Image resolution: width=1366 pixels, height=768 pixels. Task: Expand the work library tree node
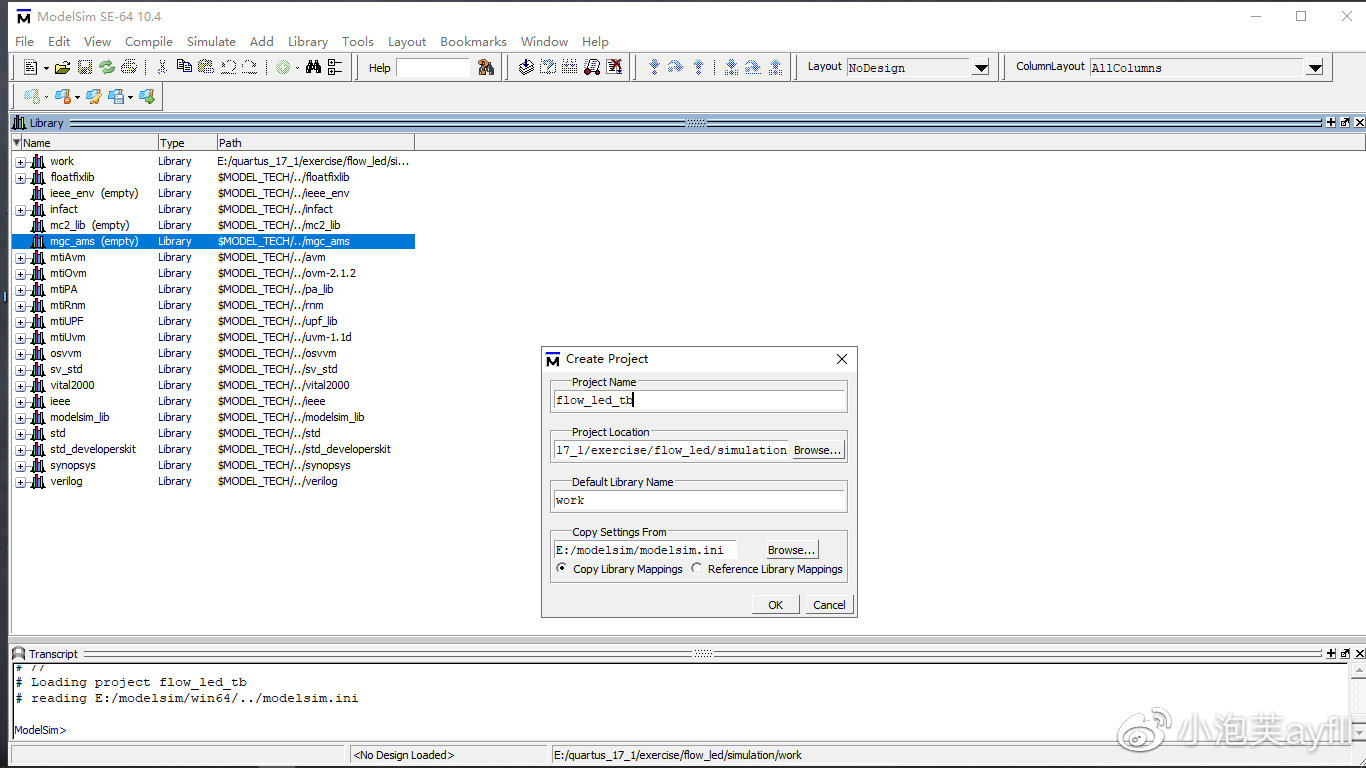[x=20, y=162]
